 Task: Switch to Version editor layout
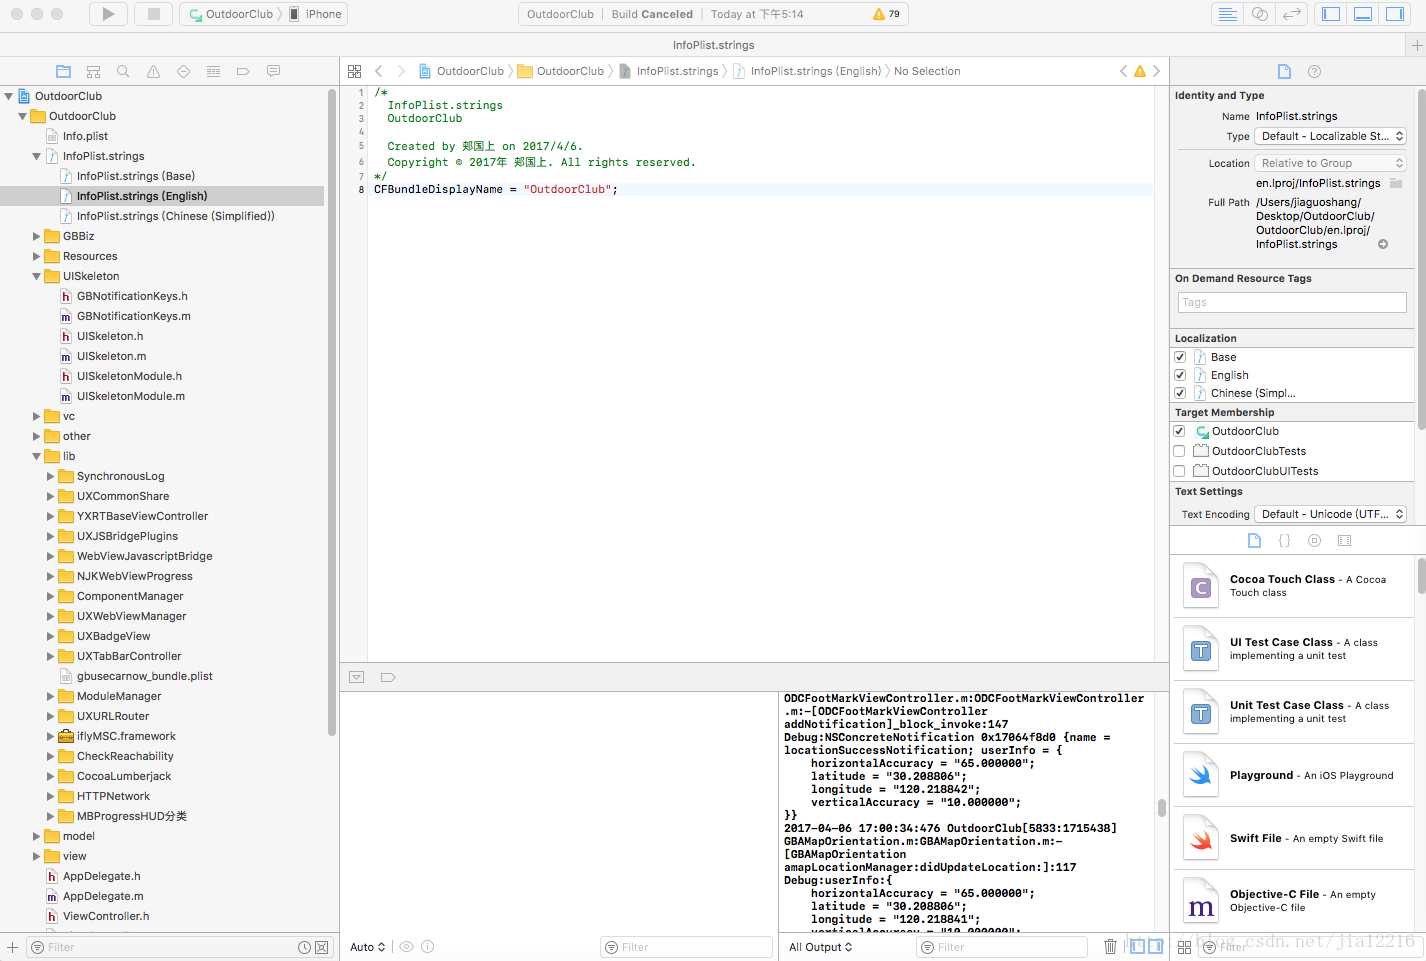[x=1292, y=14]
